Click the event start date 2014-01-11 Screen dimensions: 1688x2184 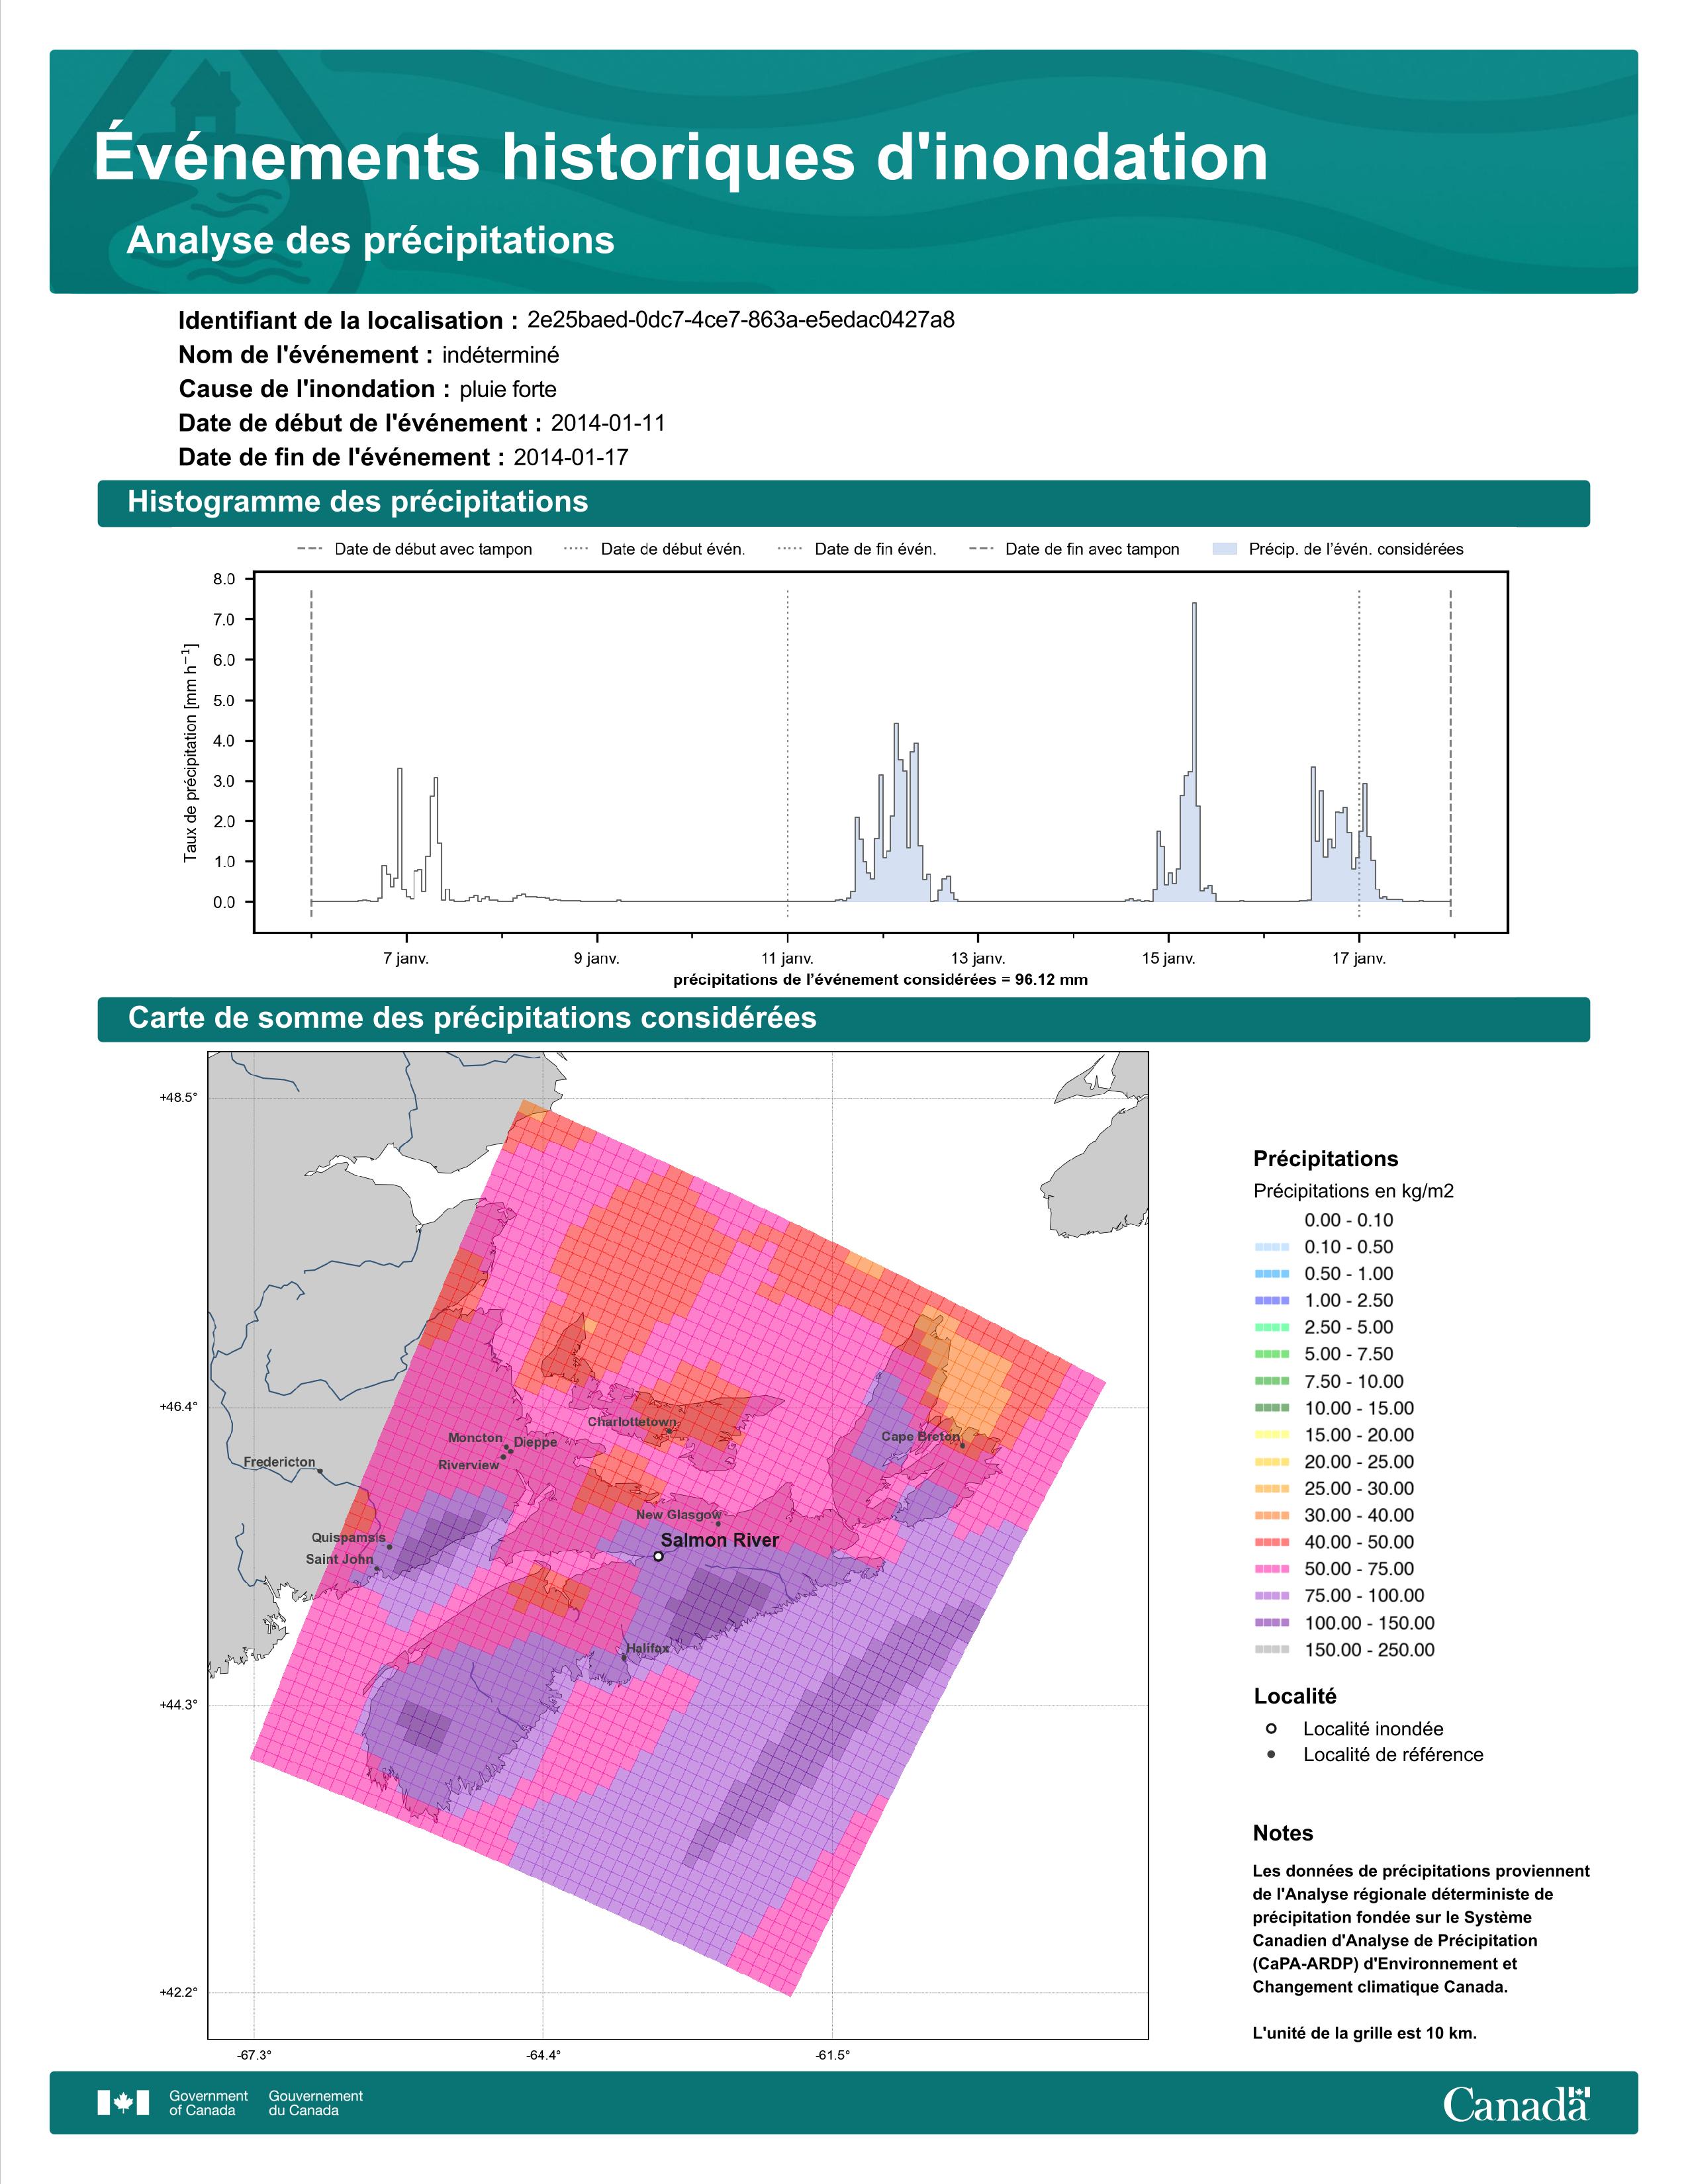click(608, 423)
